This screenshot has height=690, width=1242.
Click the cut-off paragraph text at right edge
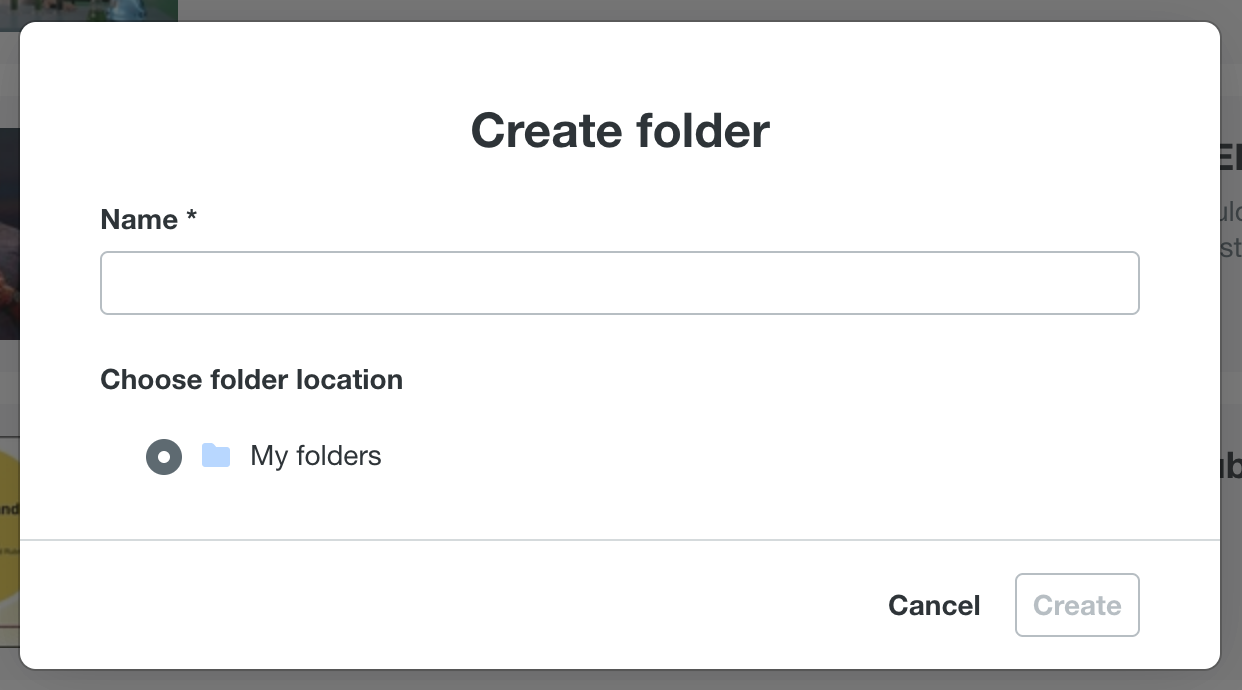coord(1231,229)
